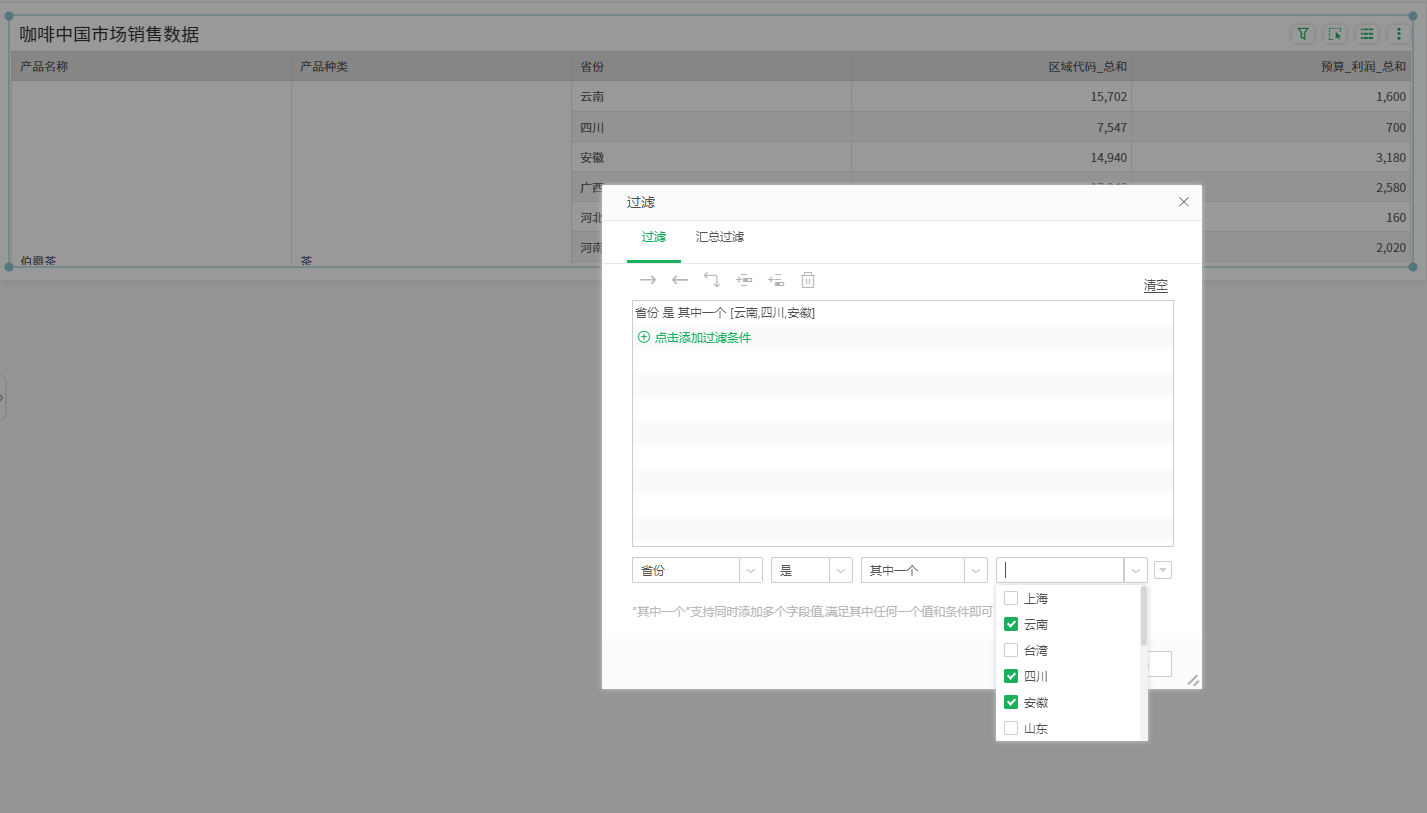The image size is (1427, 813).
Task: Enable the 山东 checkbox
Action: tap(1011, 728)
